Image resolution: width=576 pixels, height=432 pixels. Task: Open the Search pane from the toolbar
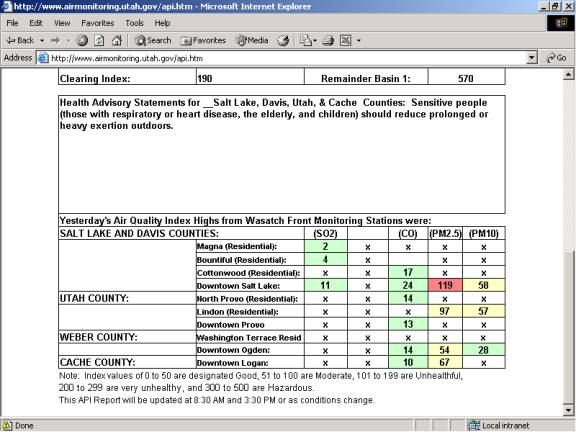153,40
